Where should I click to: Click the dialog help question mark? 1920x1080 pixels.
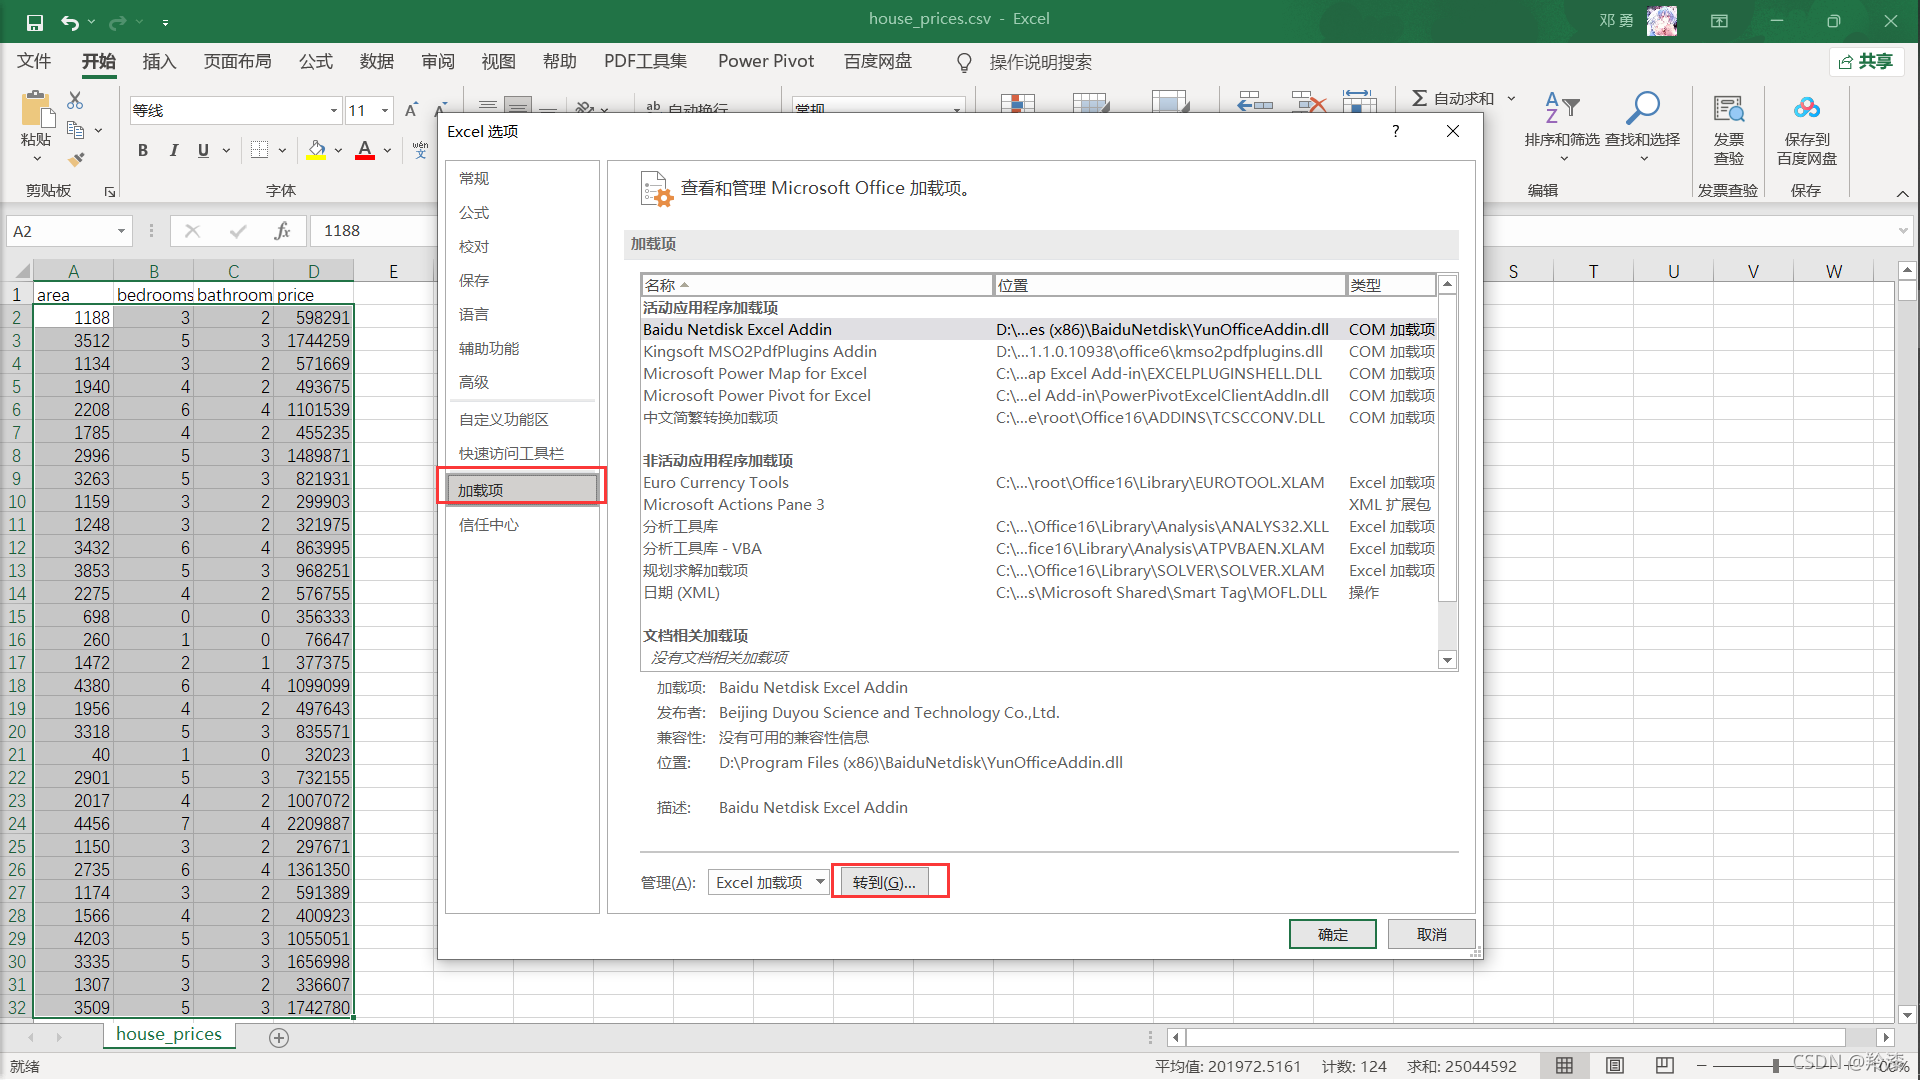point(1395,131)
